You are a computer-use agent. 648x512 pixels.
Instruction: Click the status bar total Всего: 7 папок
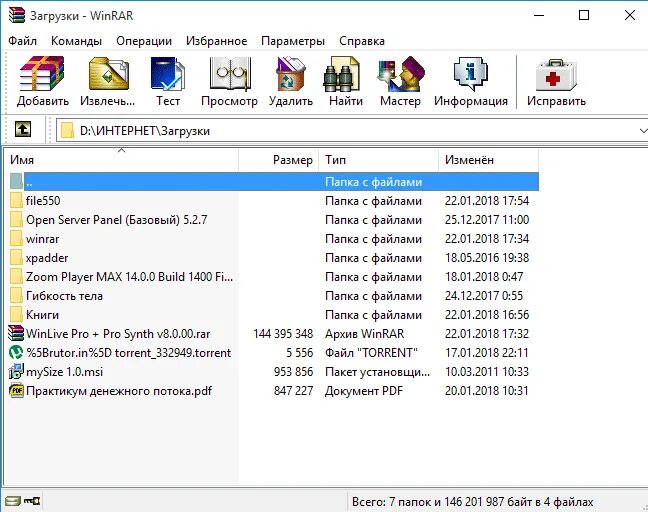(472, 502)
